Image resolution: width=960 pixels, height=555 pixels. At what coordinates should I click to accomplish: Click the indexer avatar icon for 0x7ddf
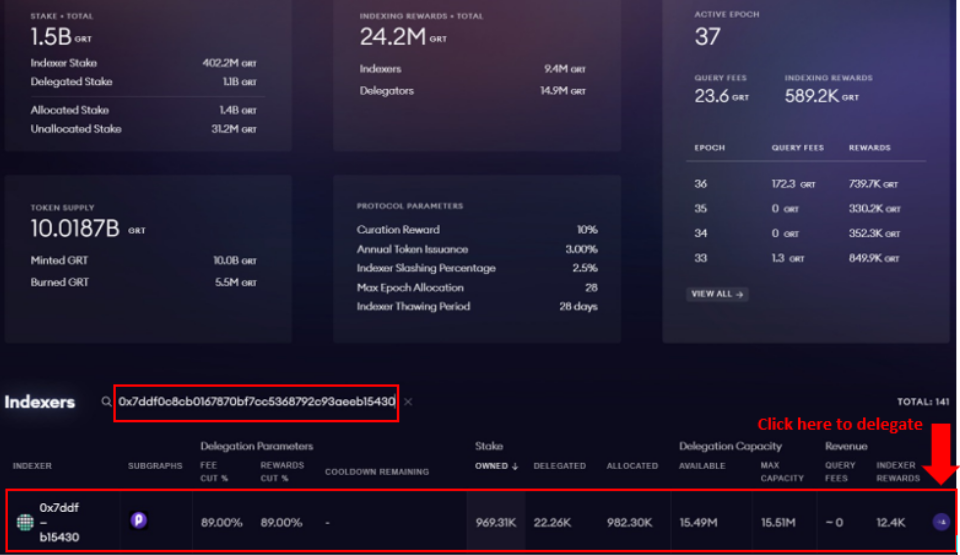click(25, 522)
